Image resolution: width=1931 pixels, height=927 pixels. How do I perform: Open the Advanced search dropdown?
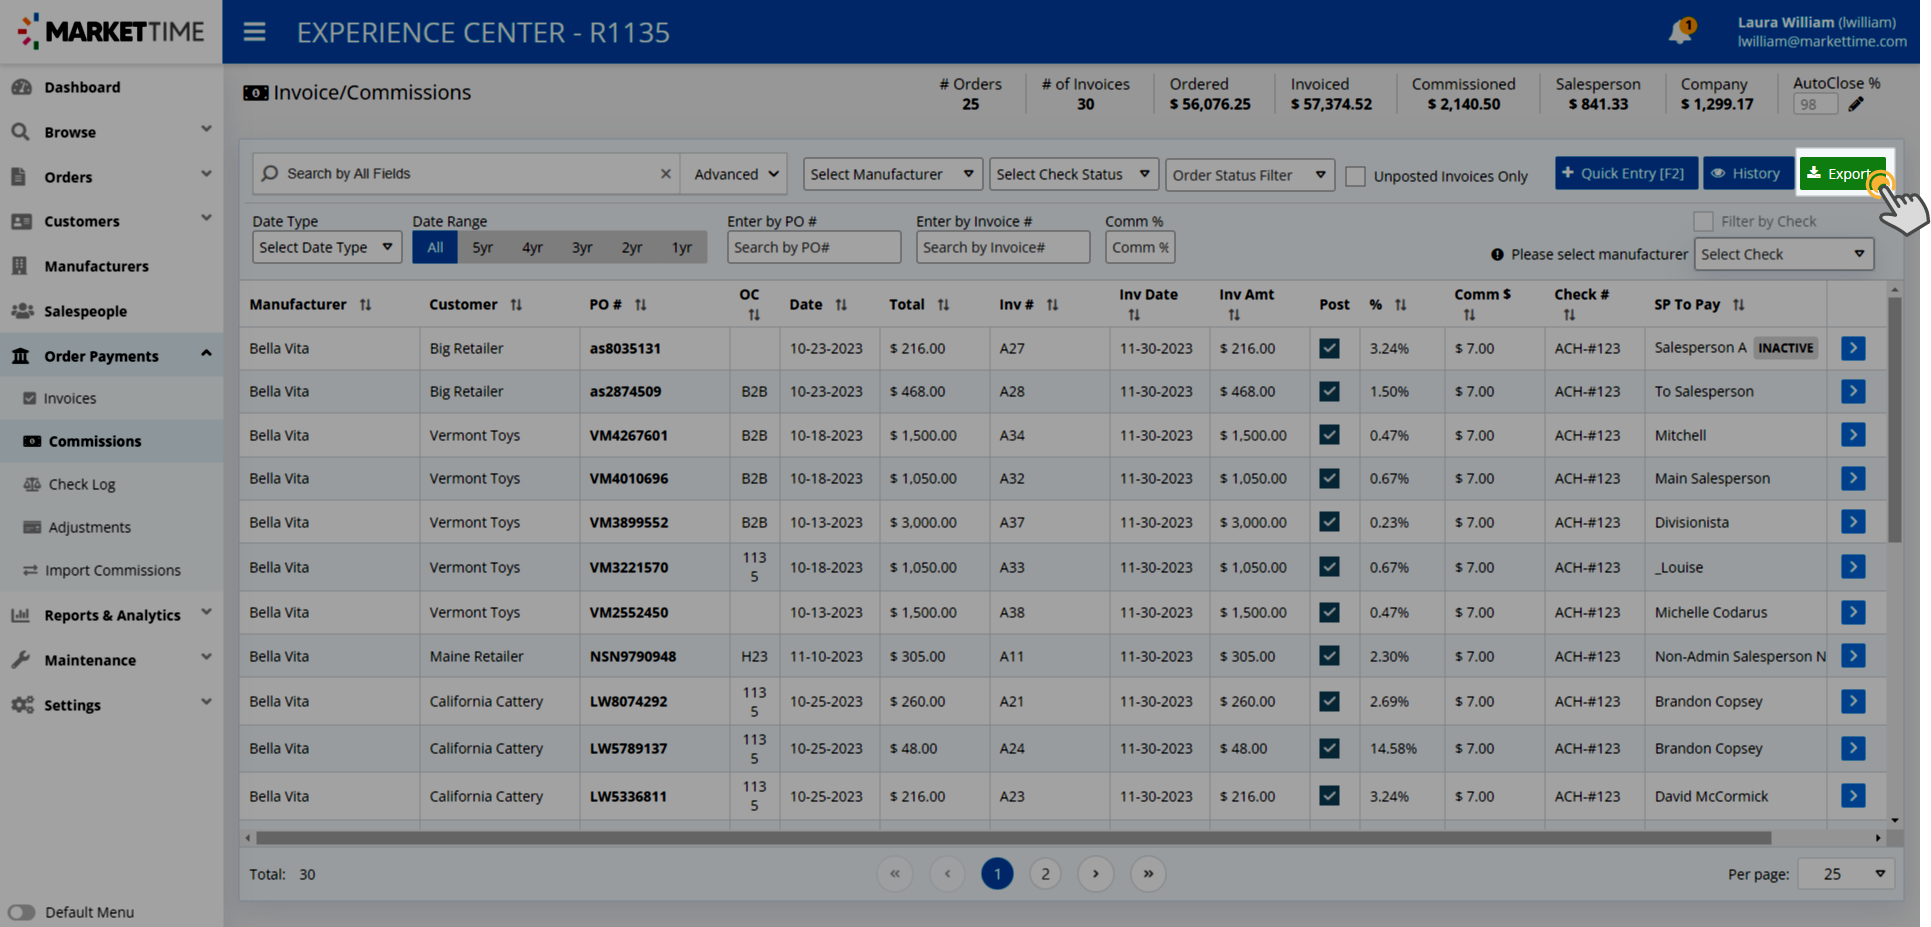(x=734, y=174)
